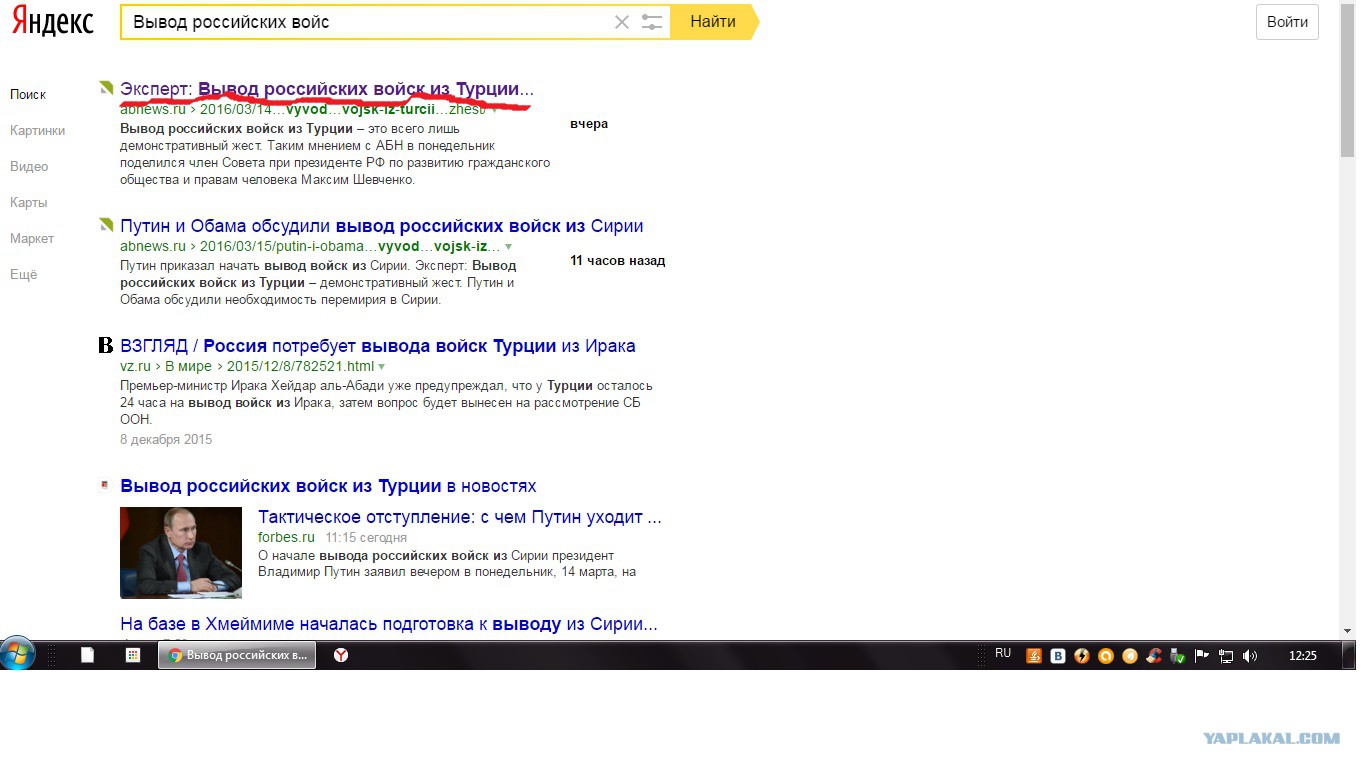Open the grid-style taskbar icon
The width and height of the screenshot is (1366, 768).
coord(132,656)
